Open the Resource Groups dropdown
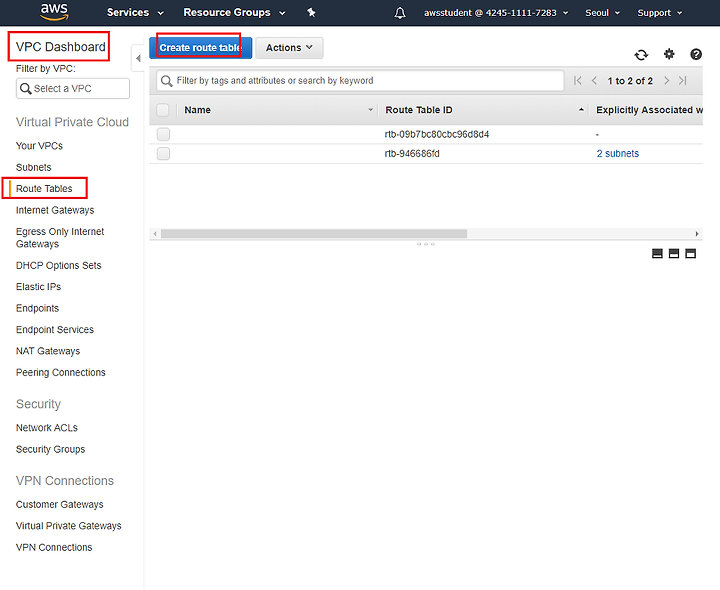 [234, 12]
